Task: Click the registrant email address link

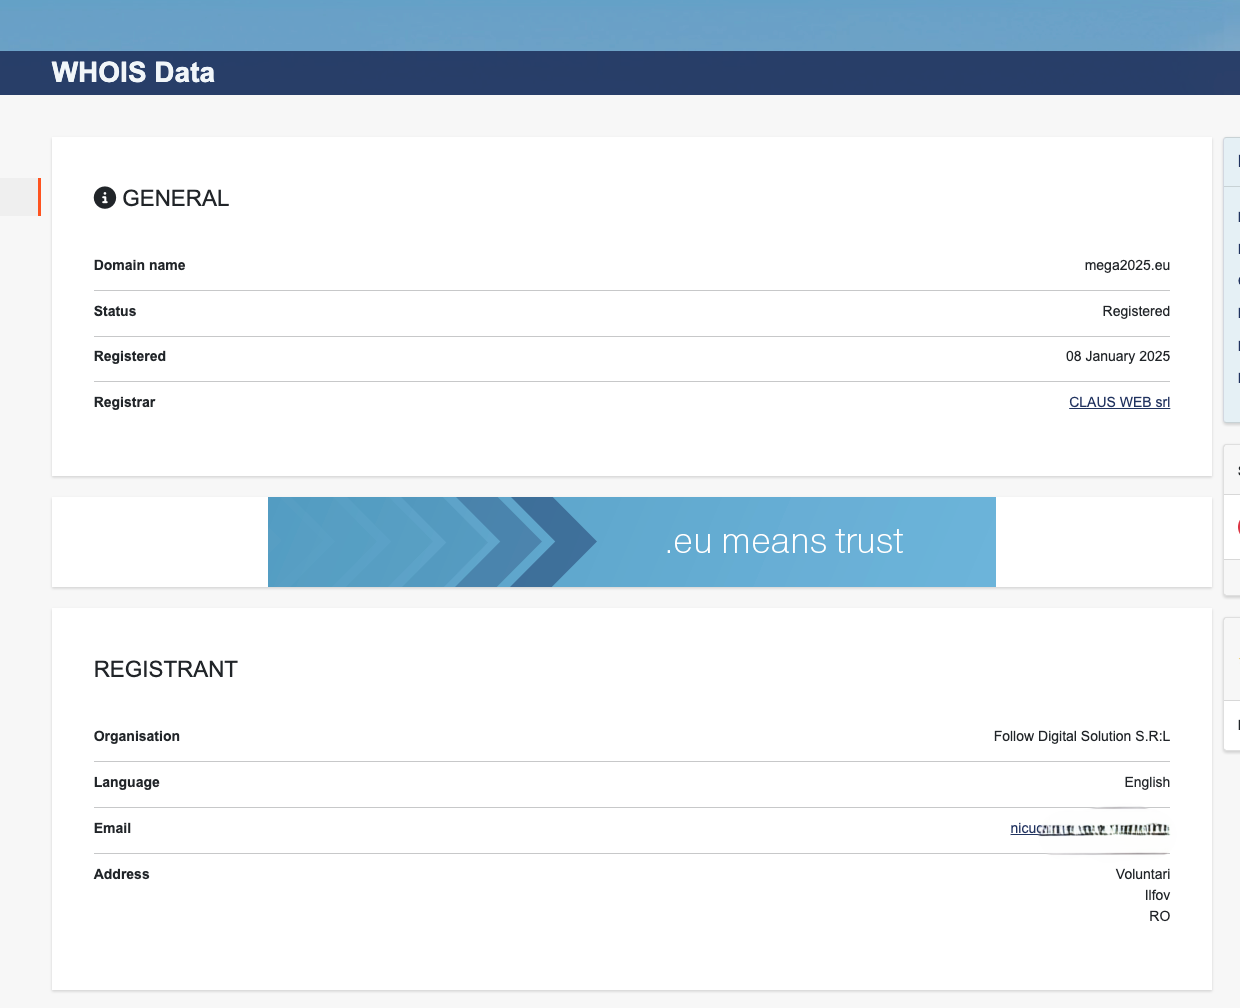Action: (x=1088, y=828)
